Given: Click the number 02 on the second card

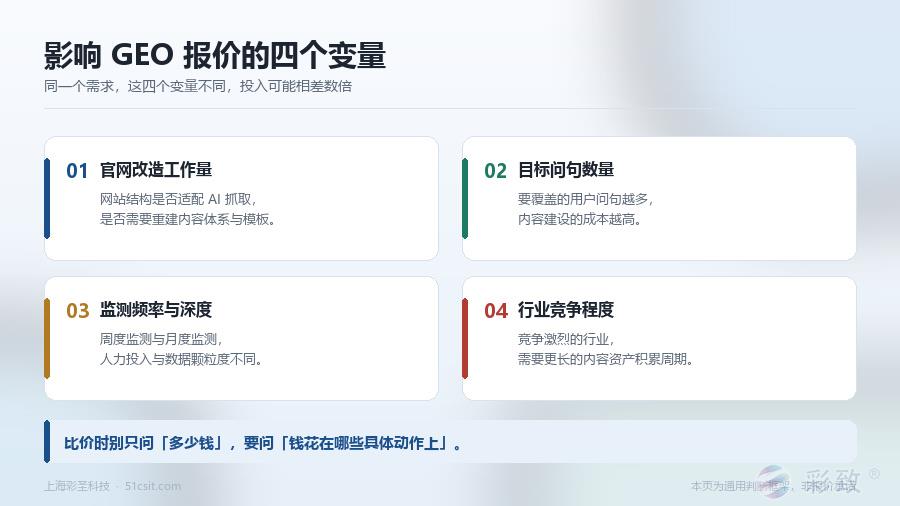Looking at the screenshot, I should [495, 170].
